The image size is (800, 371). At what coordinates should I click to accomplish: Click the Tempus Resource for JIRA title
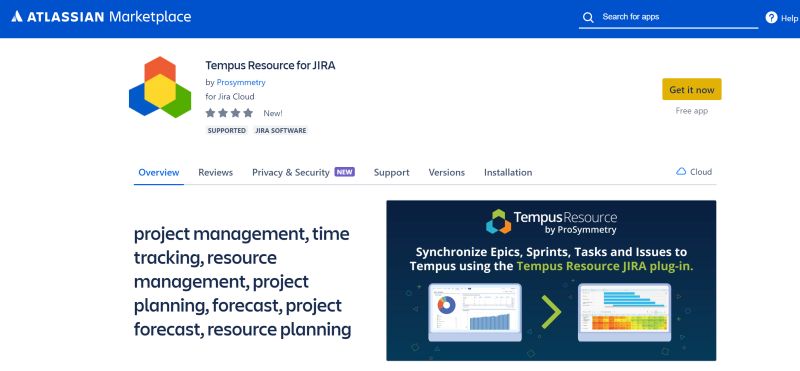point(270,65)
